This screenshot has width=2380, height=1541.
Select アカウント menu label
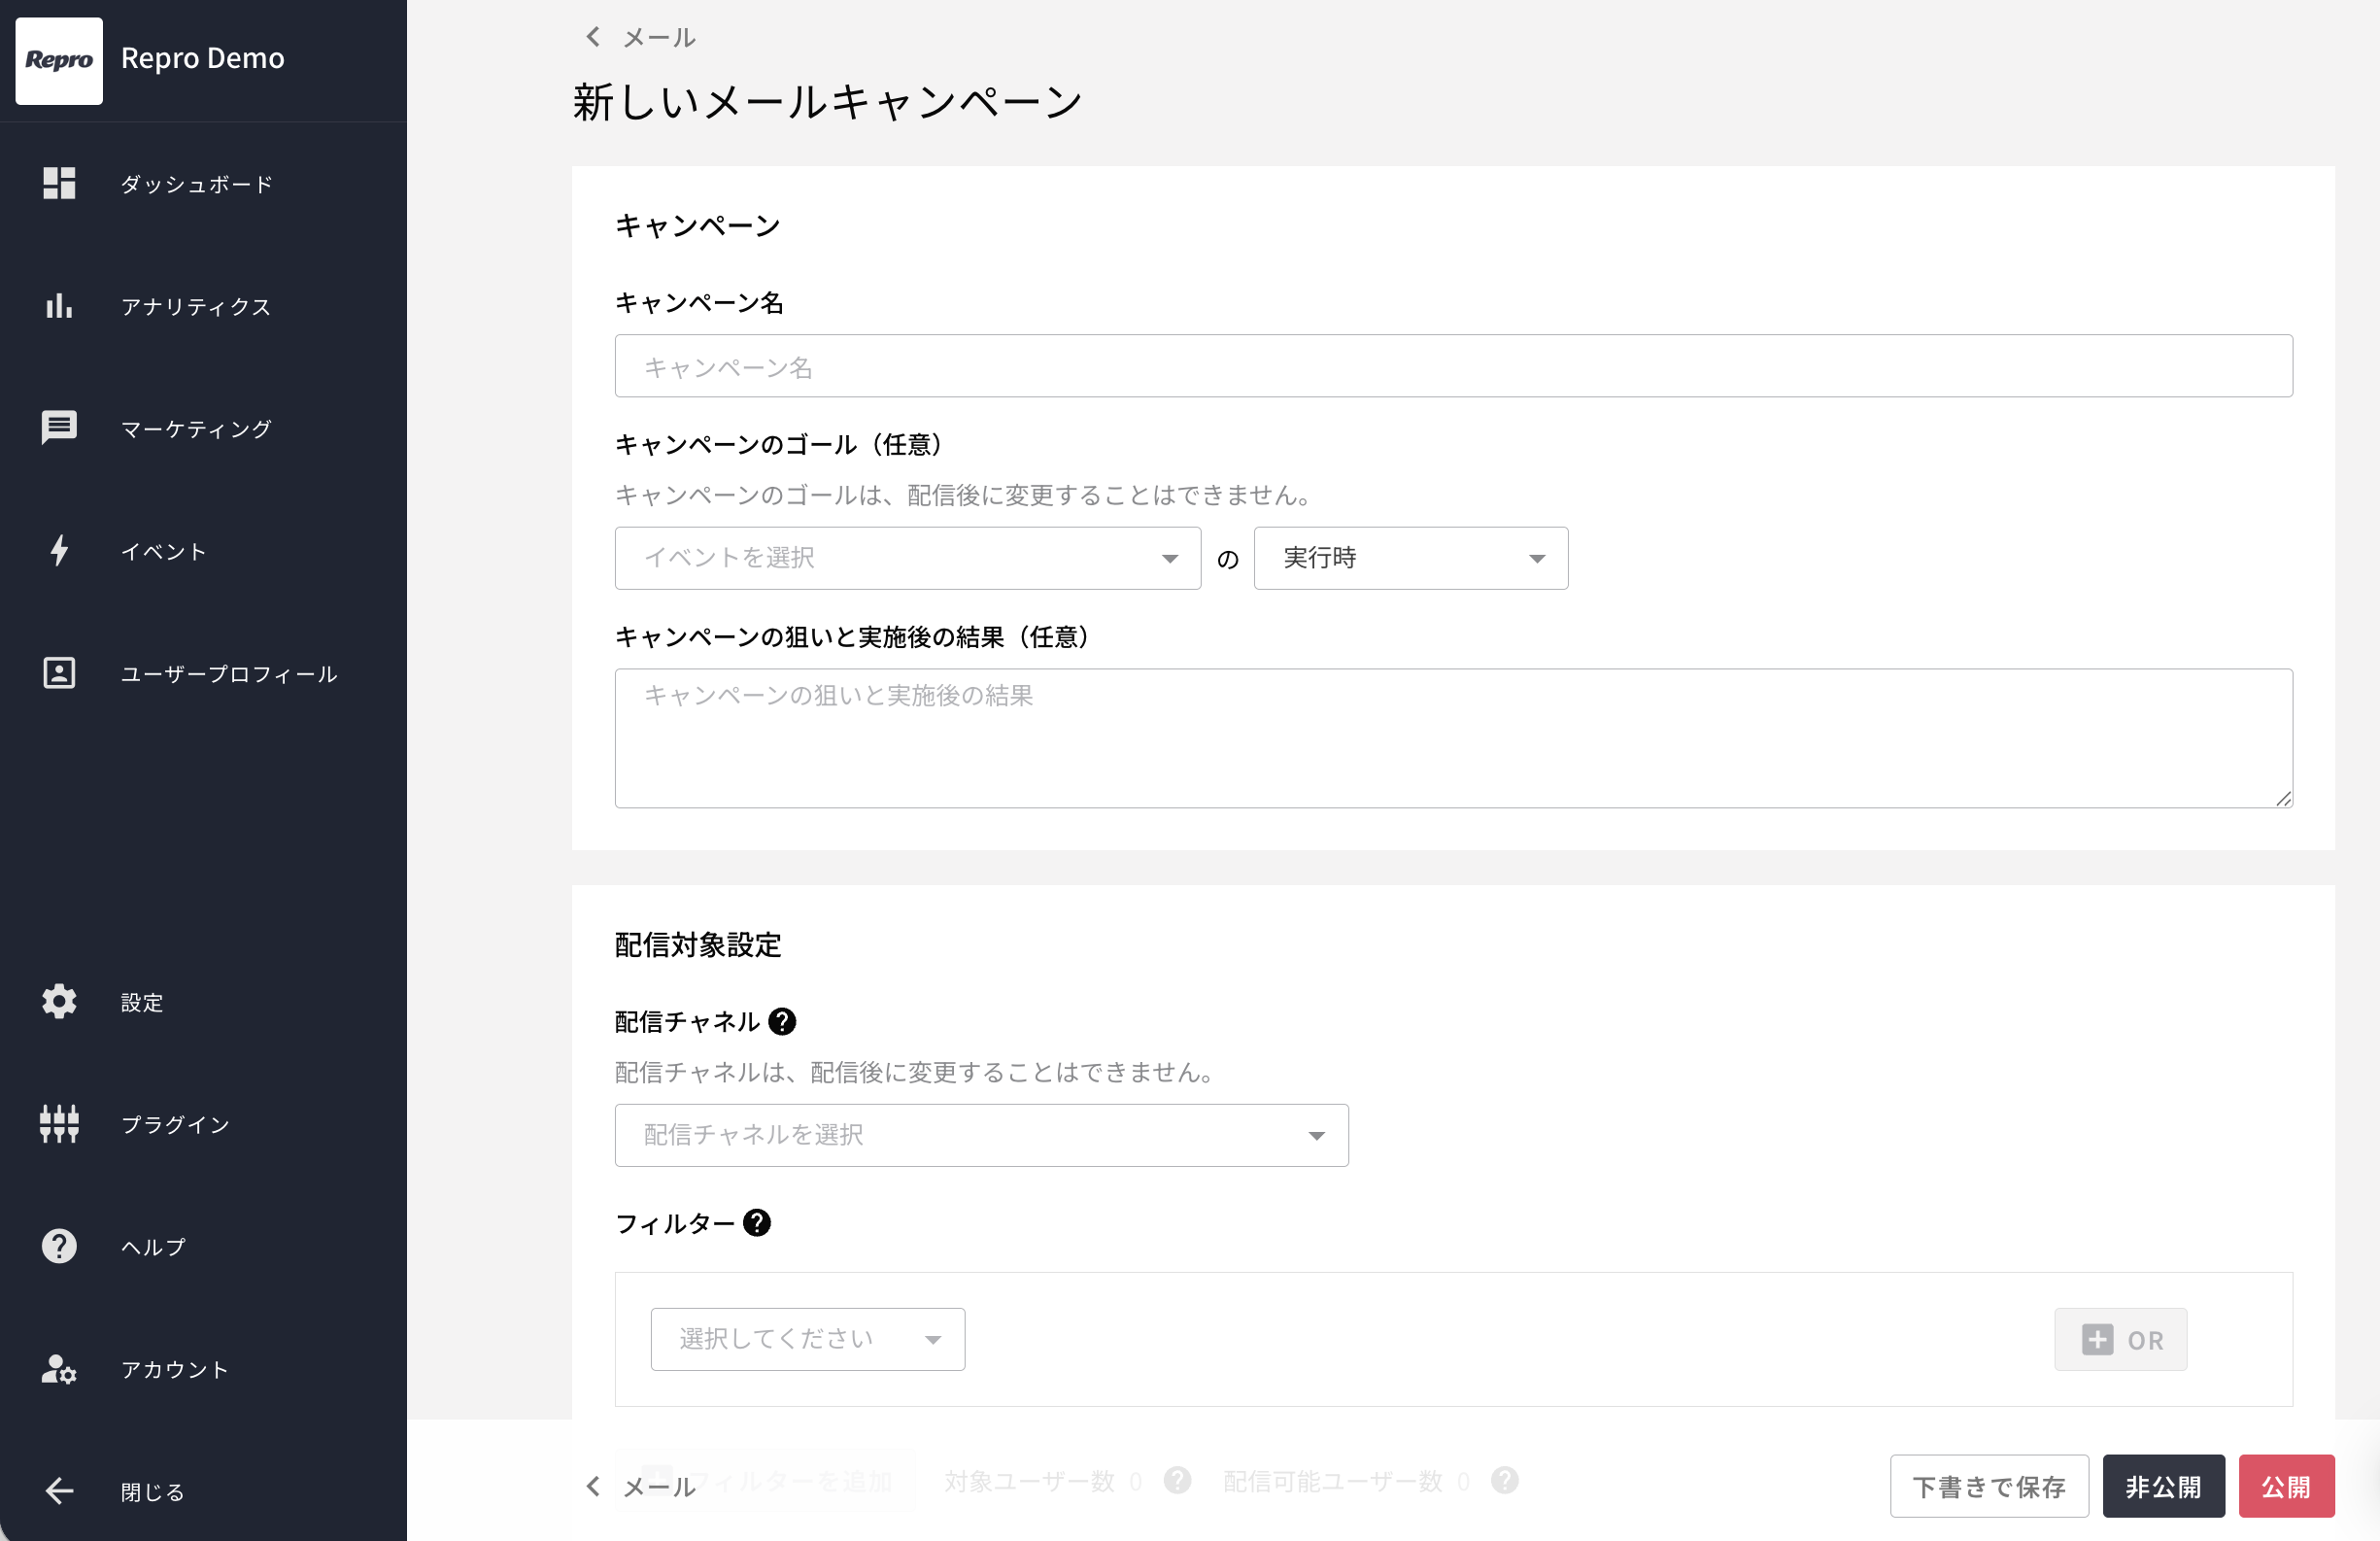point(175,1369)
